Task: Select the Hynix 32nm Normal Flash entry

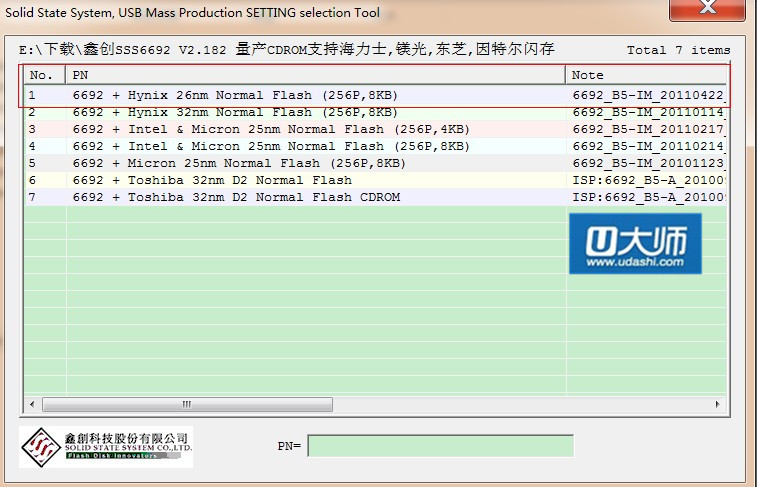Action: (x=234, y=112)
